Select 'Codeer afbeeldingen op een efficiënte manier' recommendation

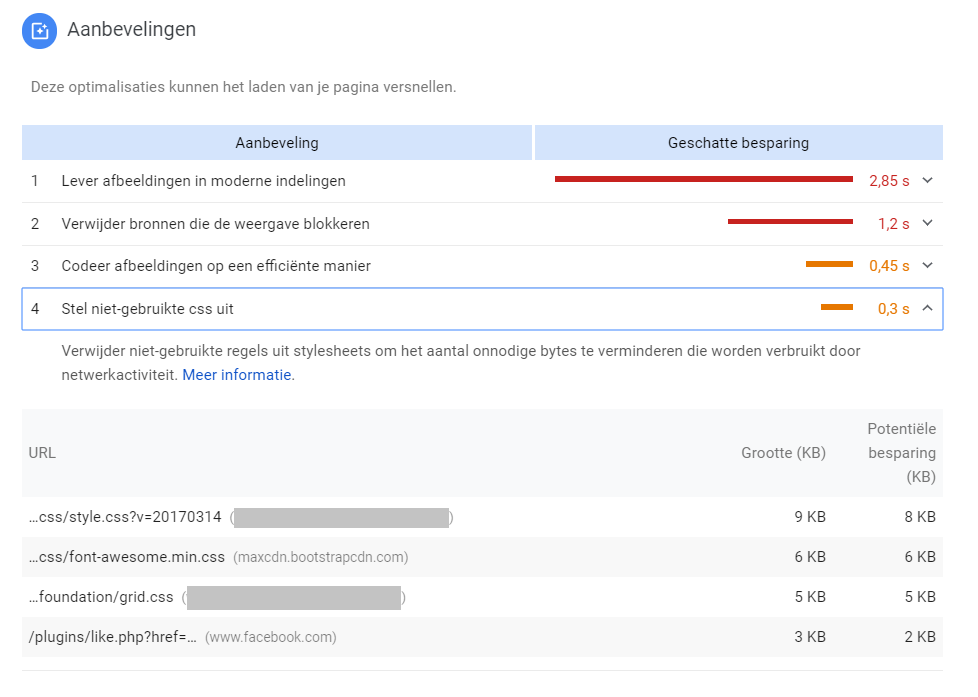coord(216,266)
